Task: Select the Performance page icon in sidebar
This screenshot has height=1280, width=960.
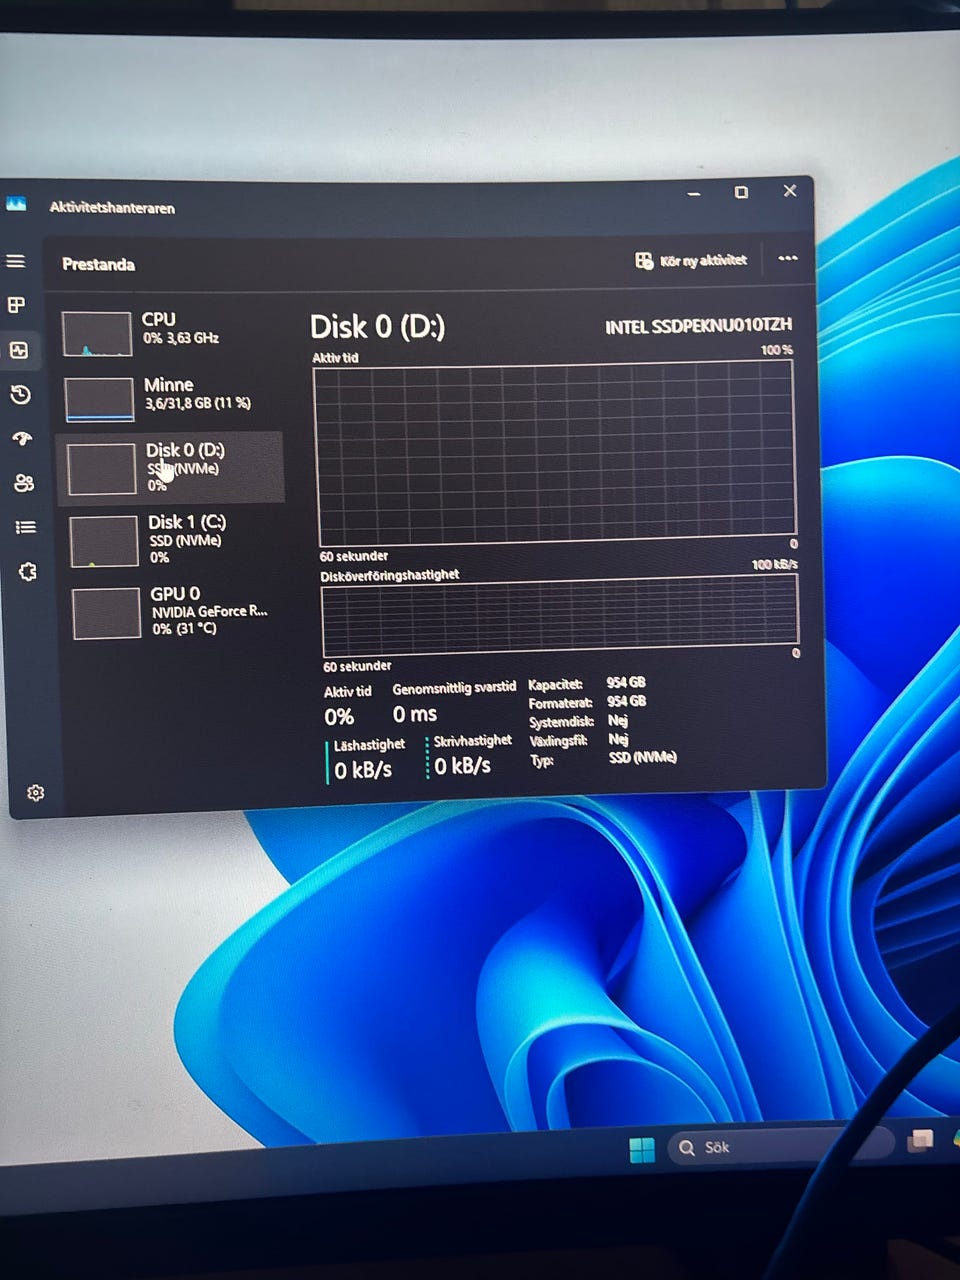Action: coord(19,350)
